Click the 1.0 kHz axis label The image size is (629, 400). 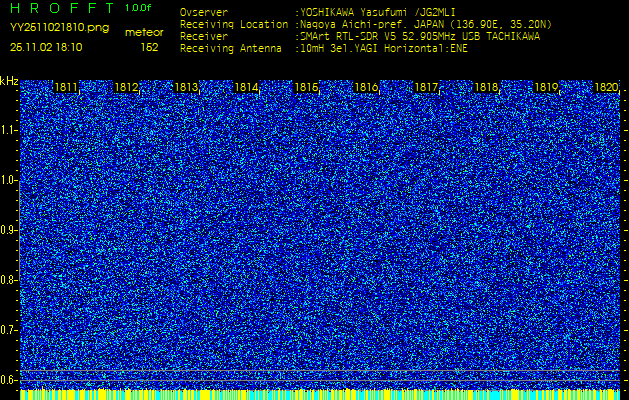[8, 181]
